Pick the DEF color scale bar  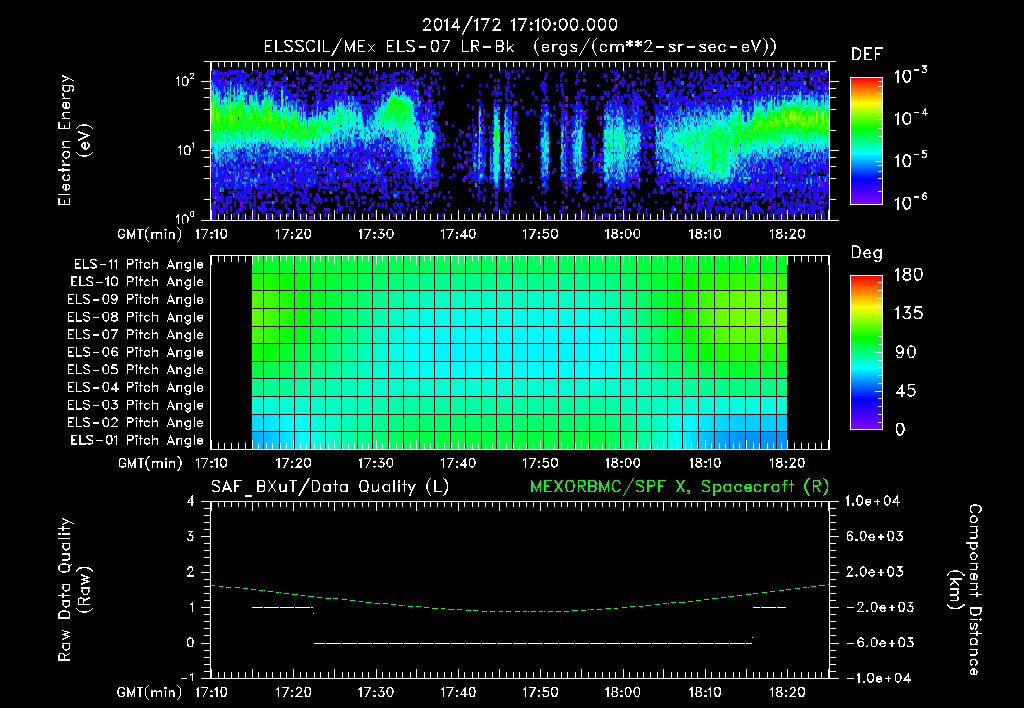[x=867, y=140]
